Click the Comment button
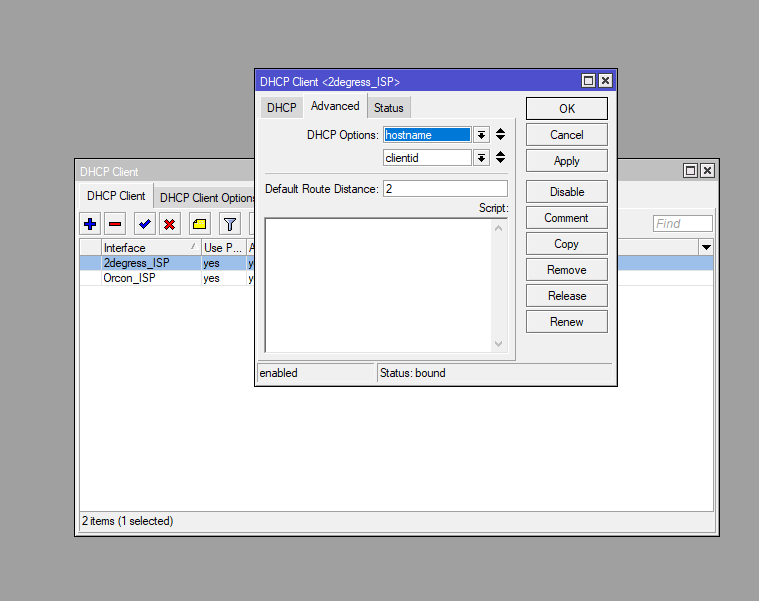Screen dimensions: 759x611 (x=567, y=218)
